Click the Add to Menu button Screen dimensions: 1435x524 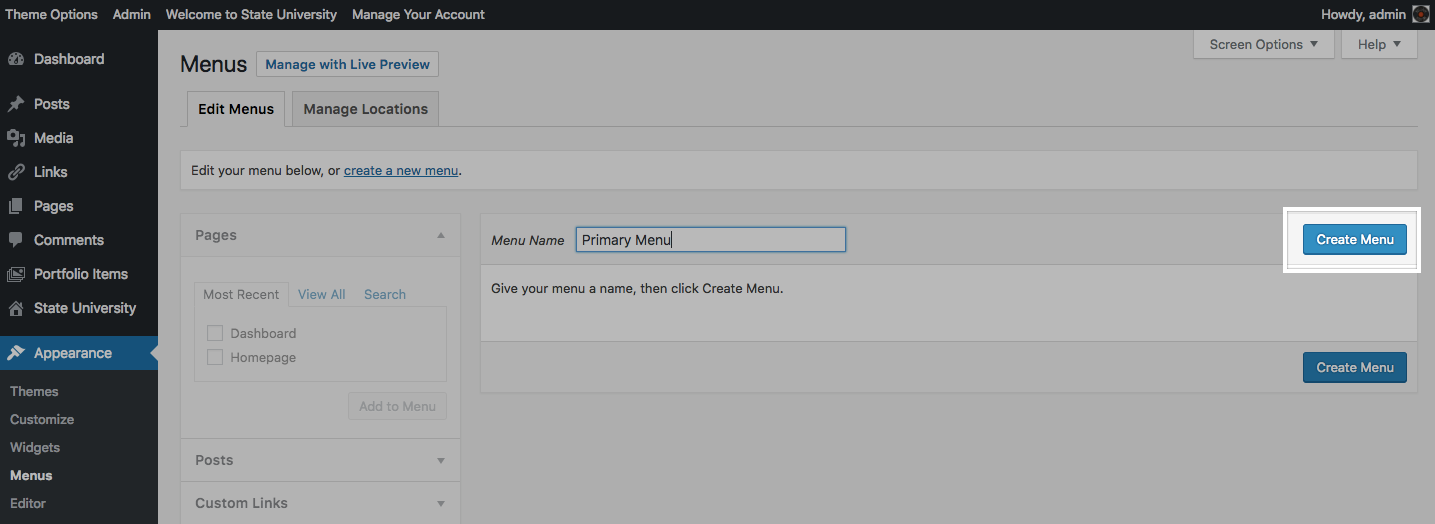point(397,406)
